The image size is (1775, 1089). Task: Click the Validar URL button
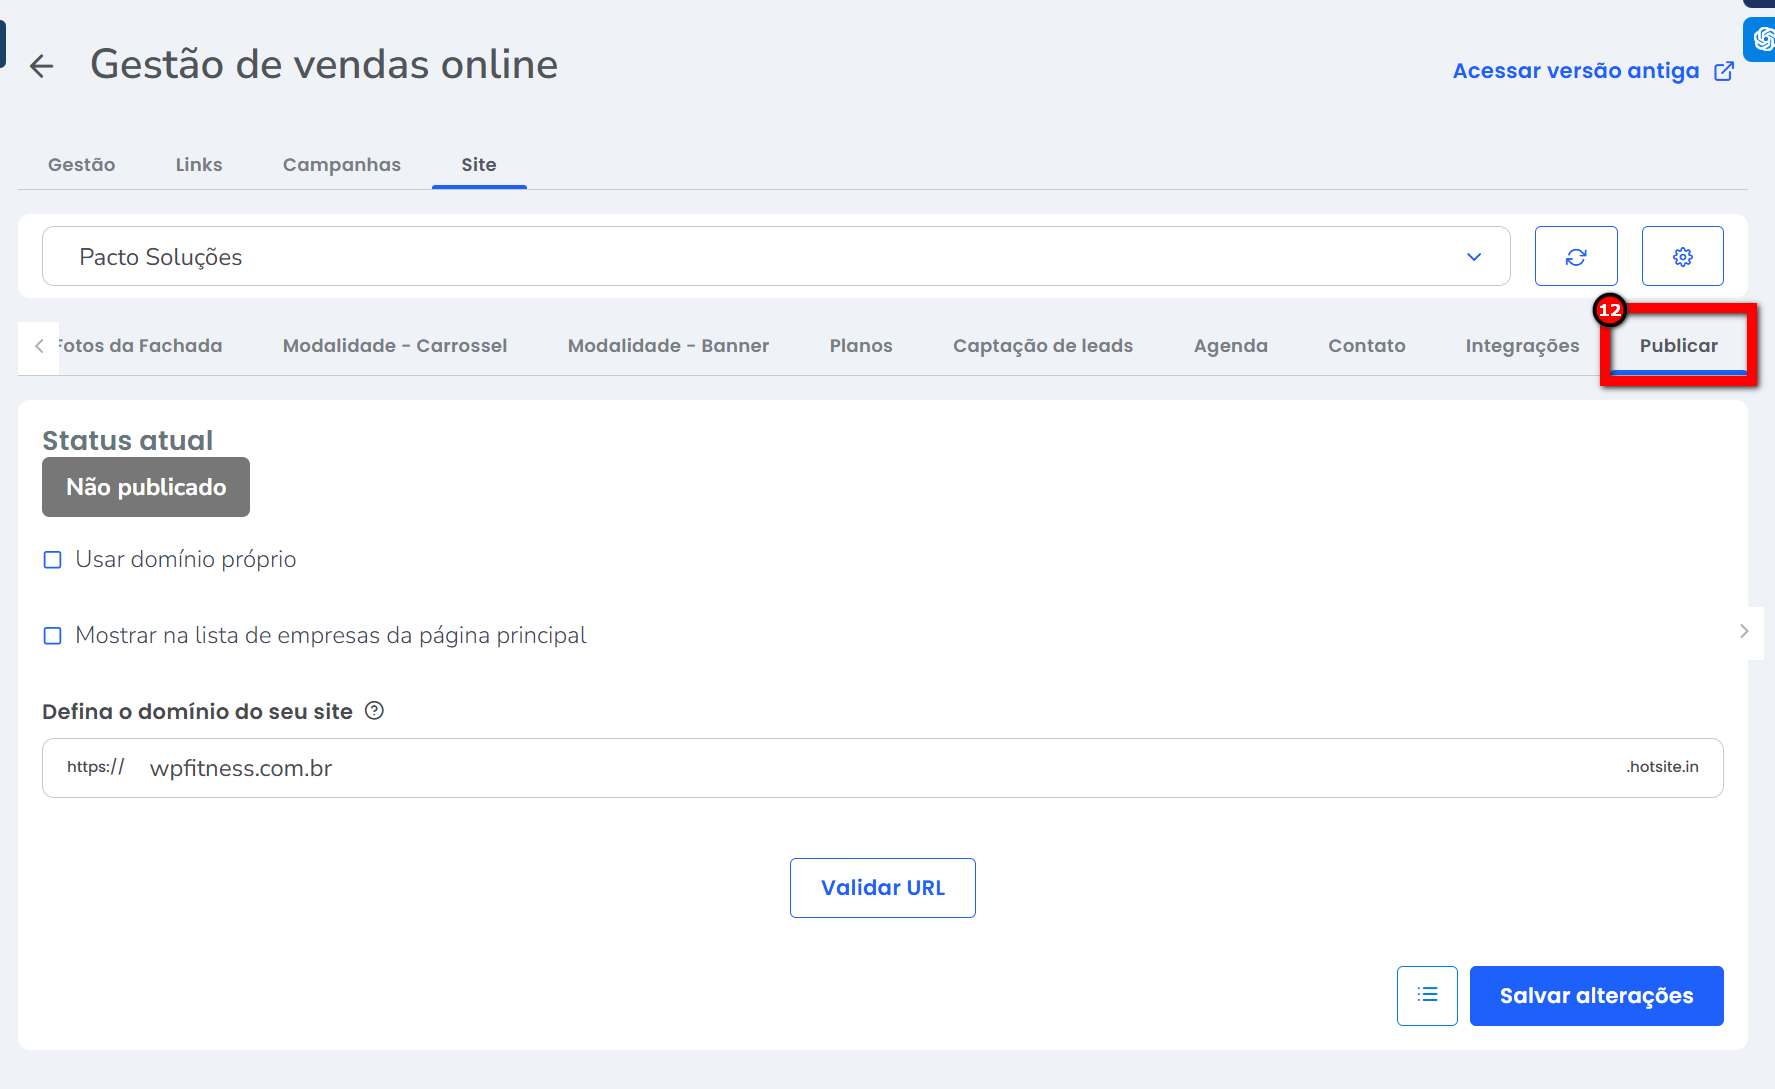tap(882, 888)
